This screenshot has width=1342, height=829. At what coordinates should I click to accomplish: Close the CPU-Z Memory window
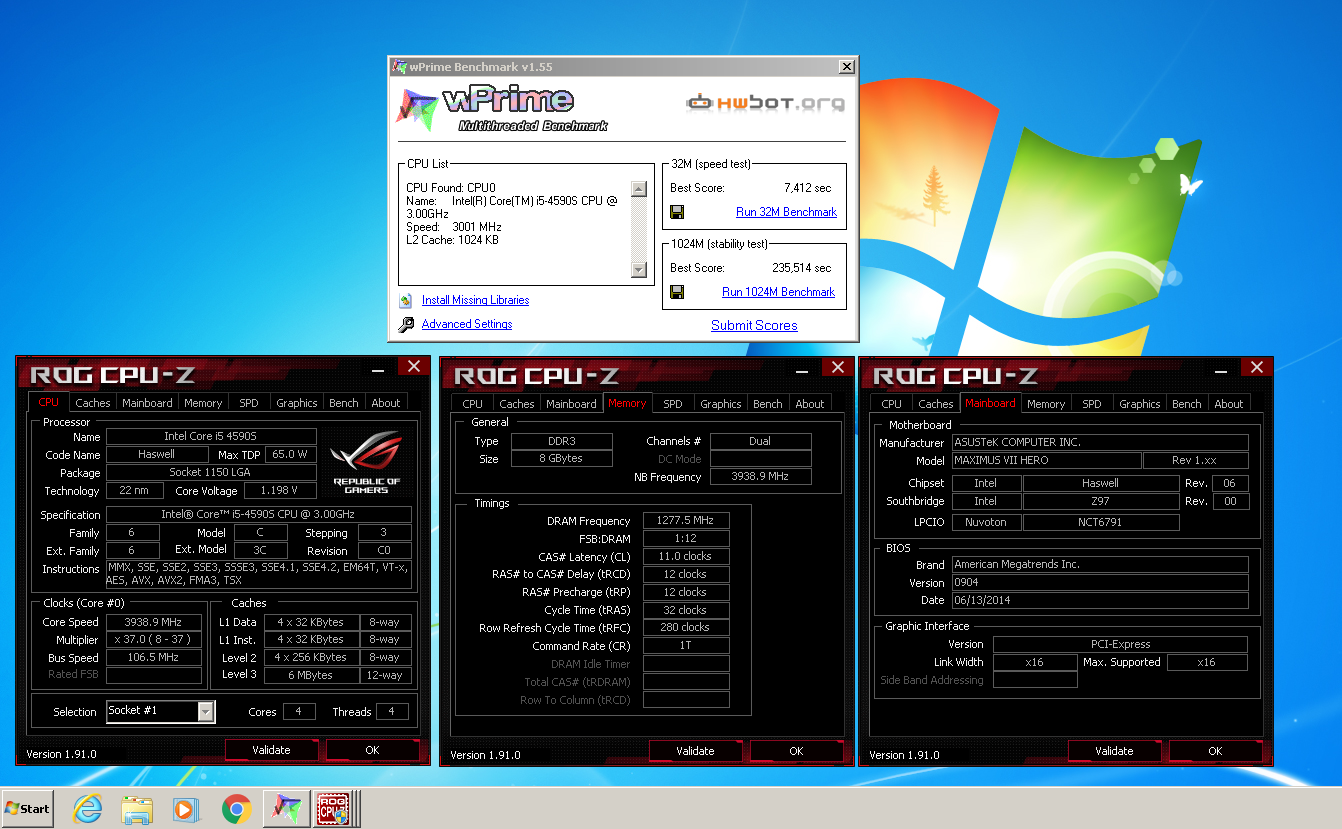(838, 366)
